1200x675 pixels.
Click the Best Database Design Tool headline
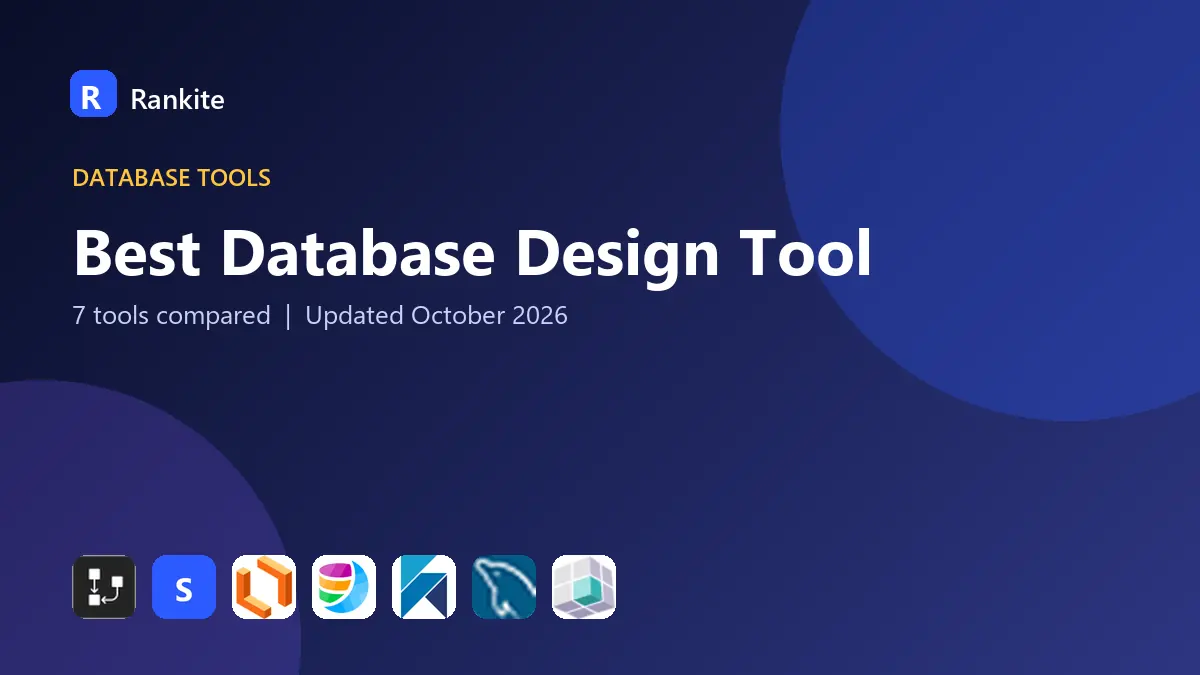click(472, 253)
